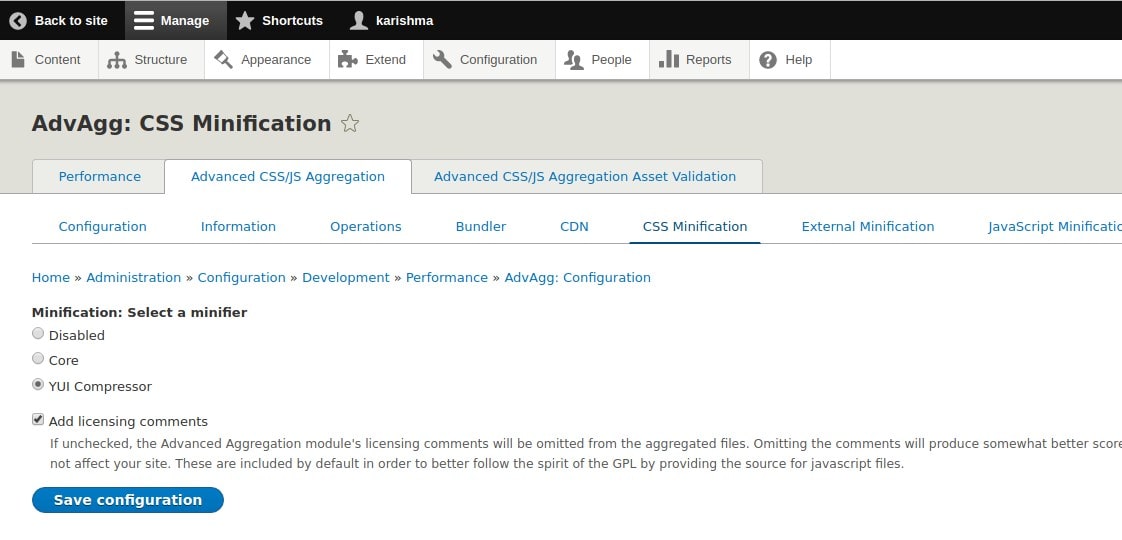This screenshot has width=1122, height=540.
Task: Click the Configuration wrench icon
Action: tap(442, 60)
